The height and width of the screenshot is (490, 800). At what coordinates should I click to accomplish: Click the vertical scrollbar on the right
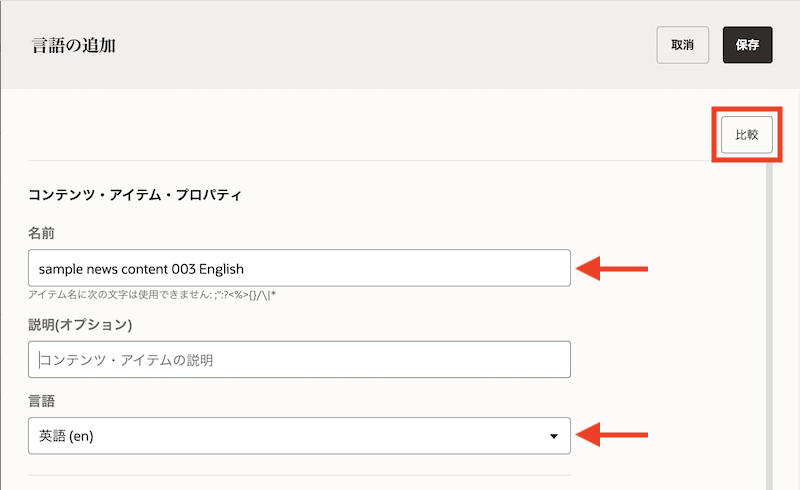[x=769, y=320]
